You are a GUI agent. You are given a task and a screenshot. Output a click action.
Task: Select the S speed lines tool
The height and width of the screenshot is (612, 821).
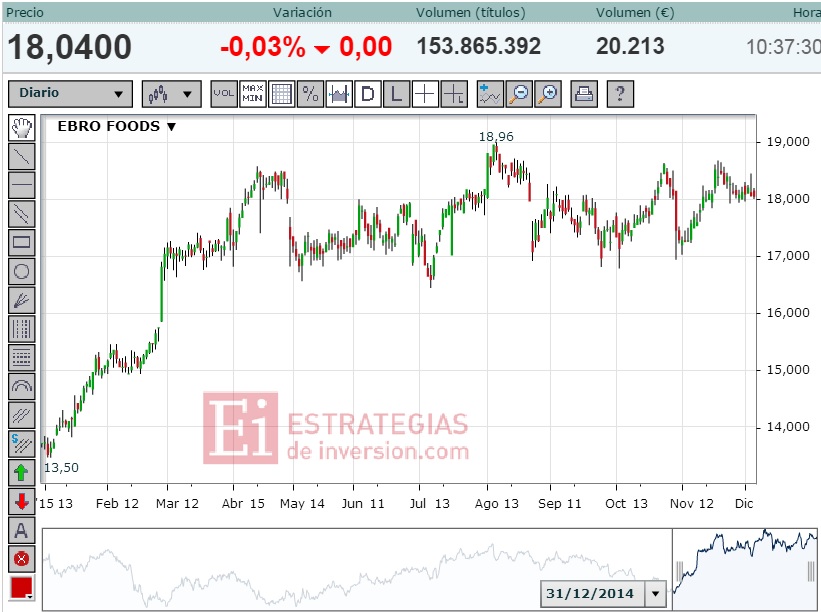pos(21,444)
